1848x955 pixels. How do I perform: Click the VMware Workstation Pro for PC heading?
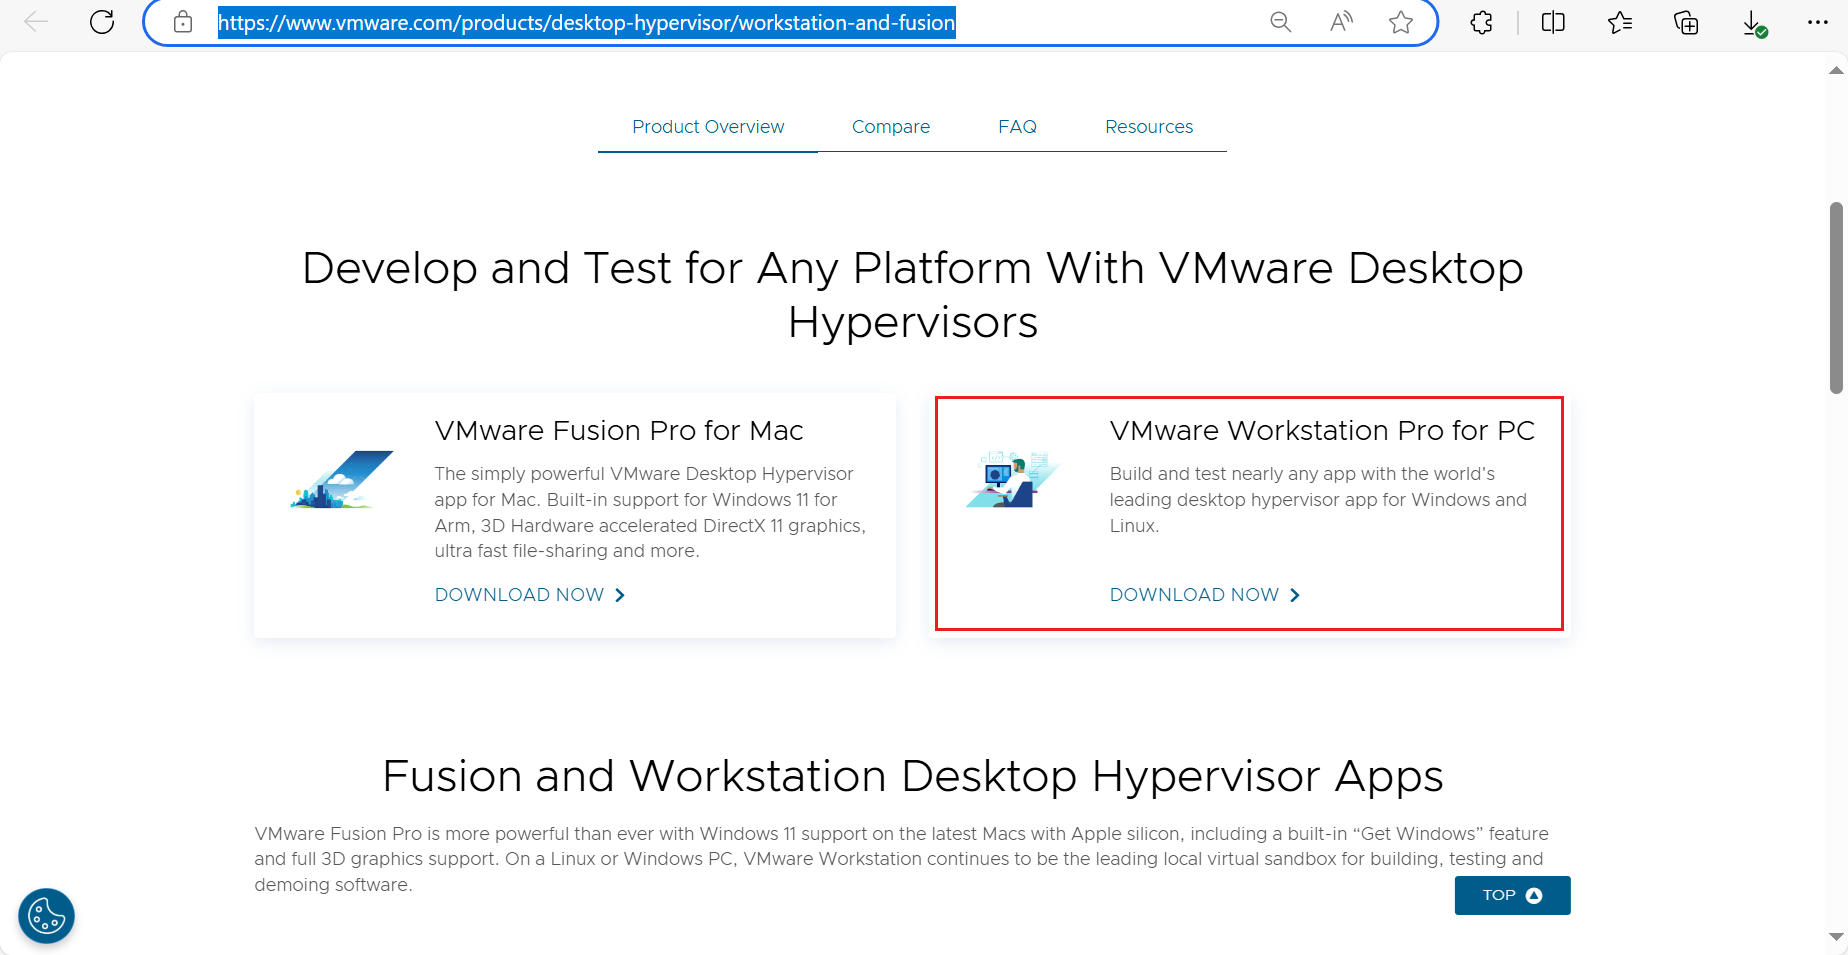click(1322, 431)
